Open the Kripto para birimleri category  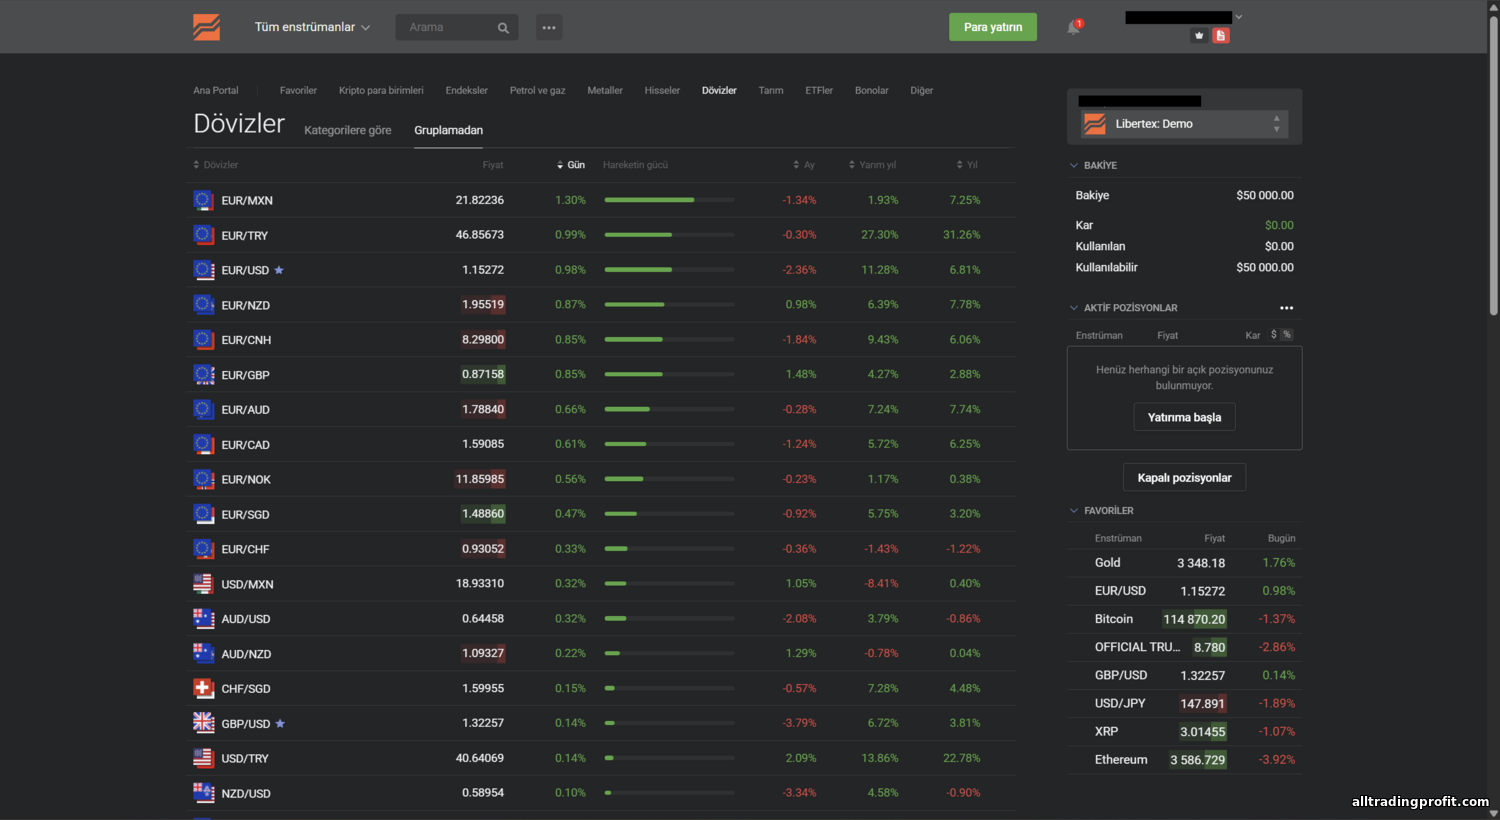[x=381, y=90]
